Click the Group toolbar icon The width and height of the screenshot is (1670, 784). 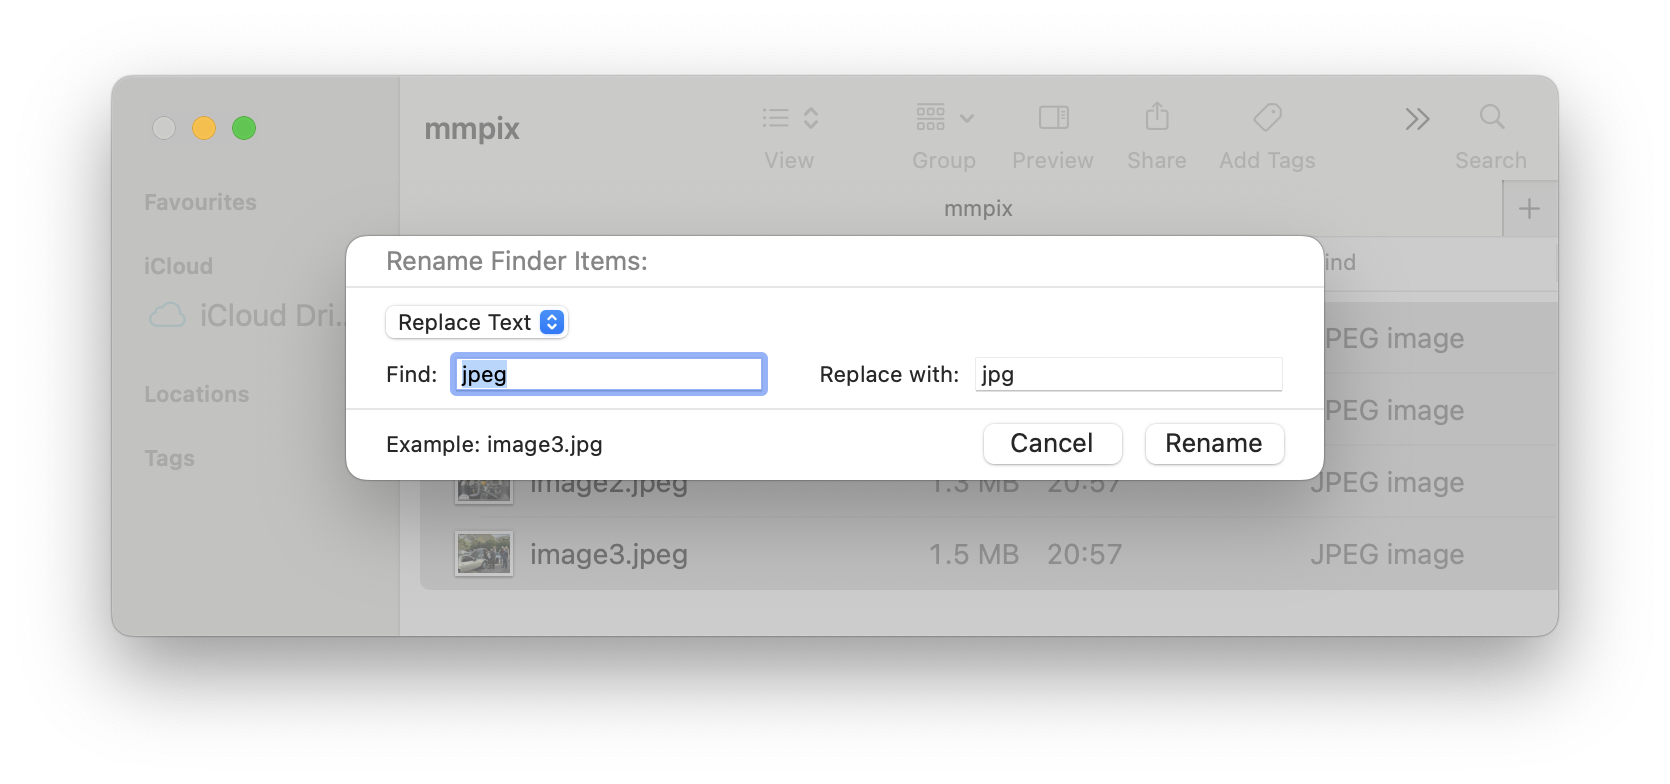pyautogui.click(x=931, y=117)
